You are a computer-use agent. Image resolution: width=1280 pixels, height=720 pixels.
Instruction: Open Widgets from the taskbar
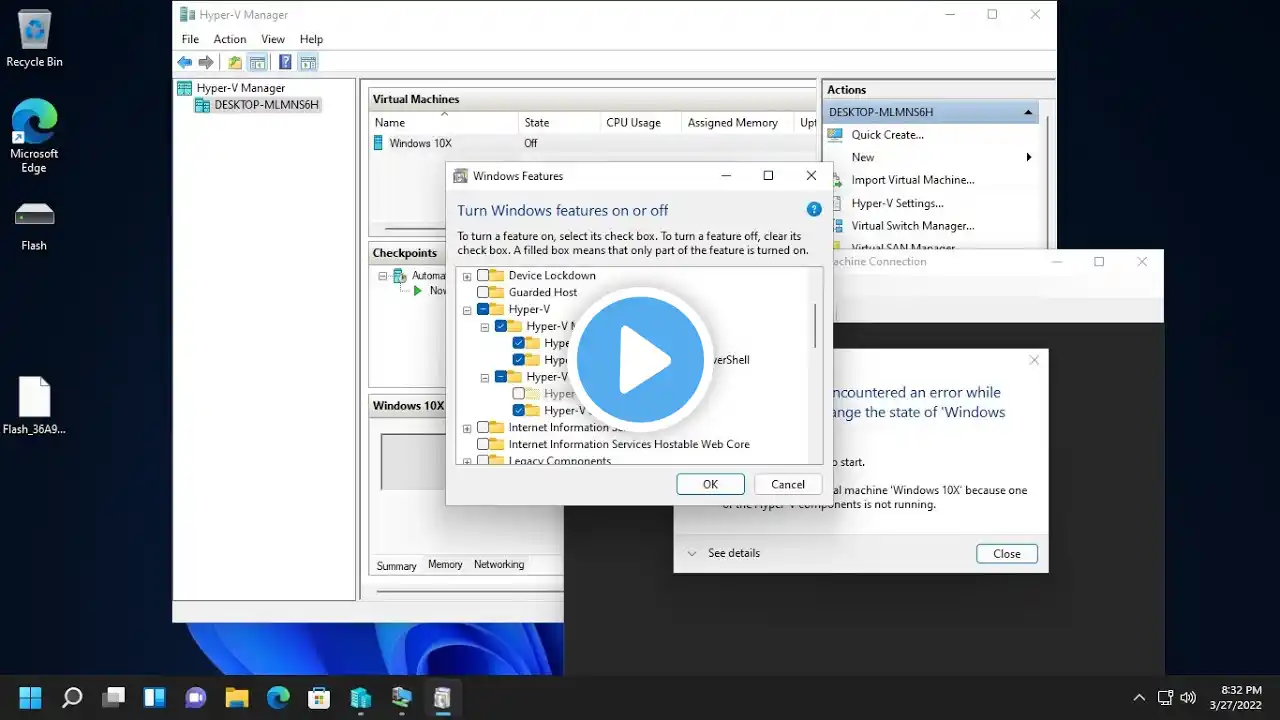[x=155, y=697]
